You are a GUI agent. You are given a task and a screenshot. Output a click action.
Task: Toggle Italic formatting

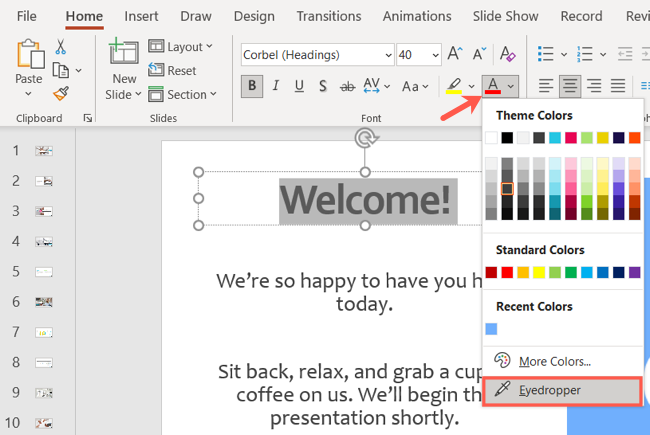275,86
